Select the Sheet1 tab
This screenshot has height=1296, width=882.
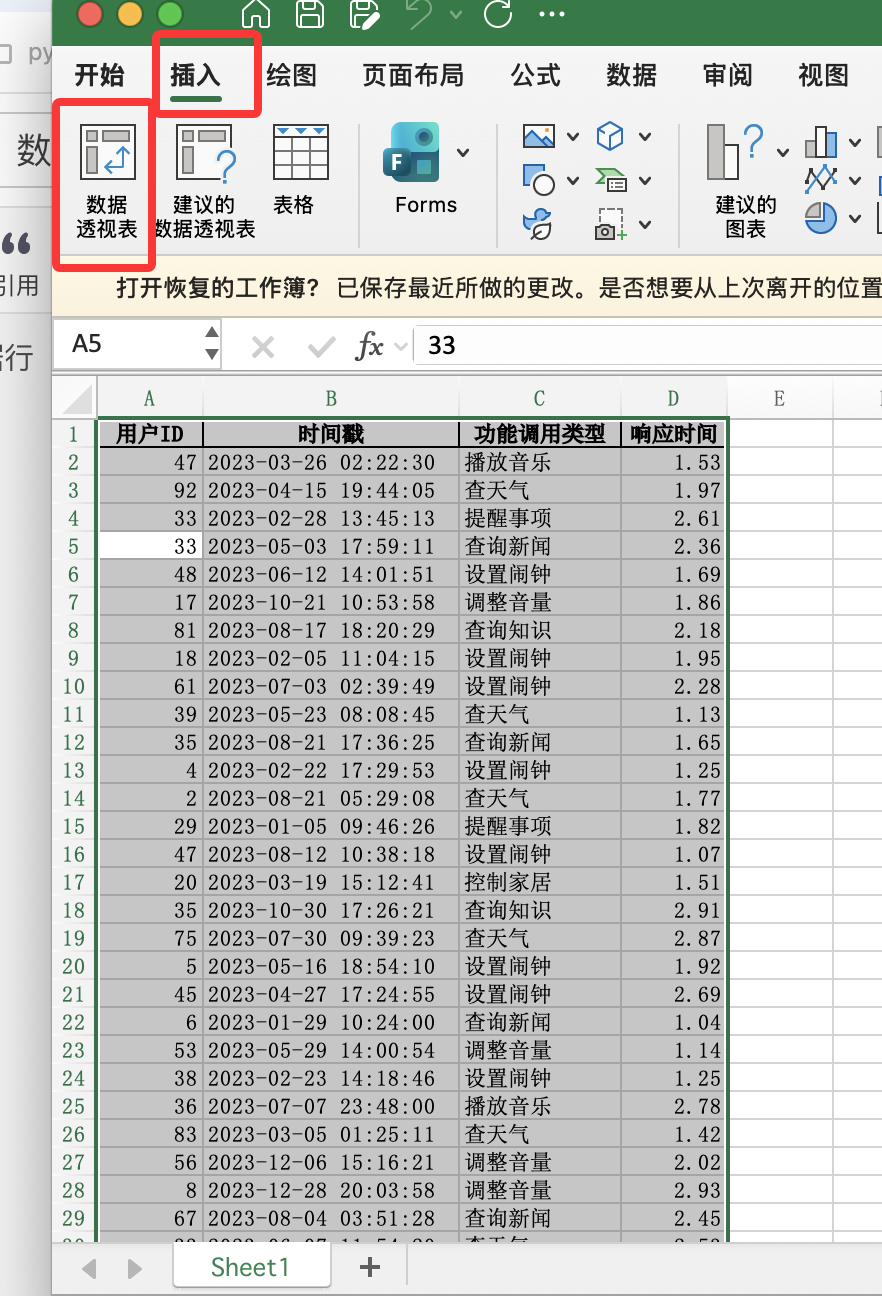(x=251, y=1267)
